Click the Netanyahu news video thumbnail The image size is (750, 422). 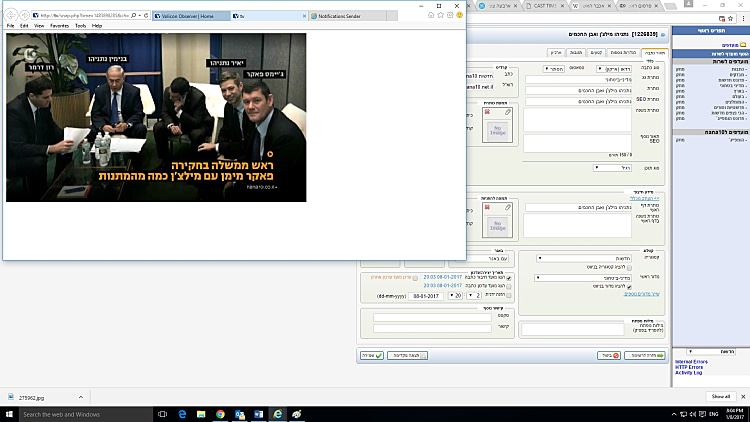[156, 117]
